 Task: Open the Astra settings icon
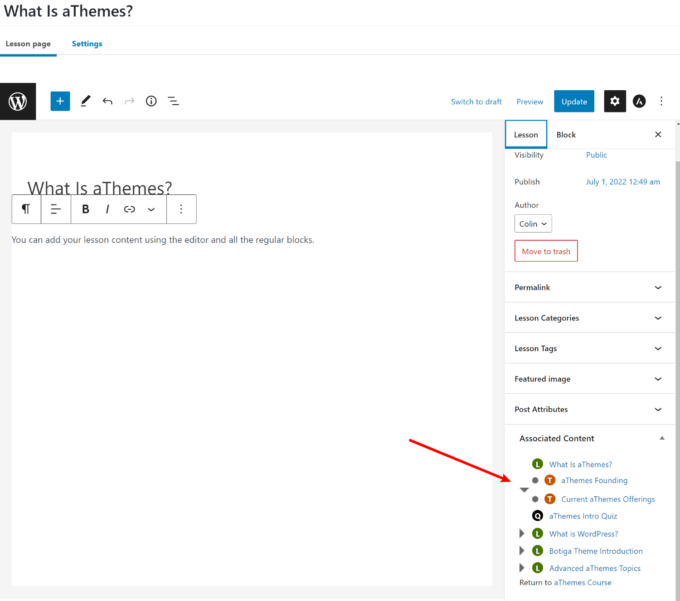pos(639,101)
